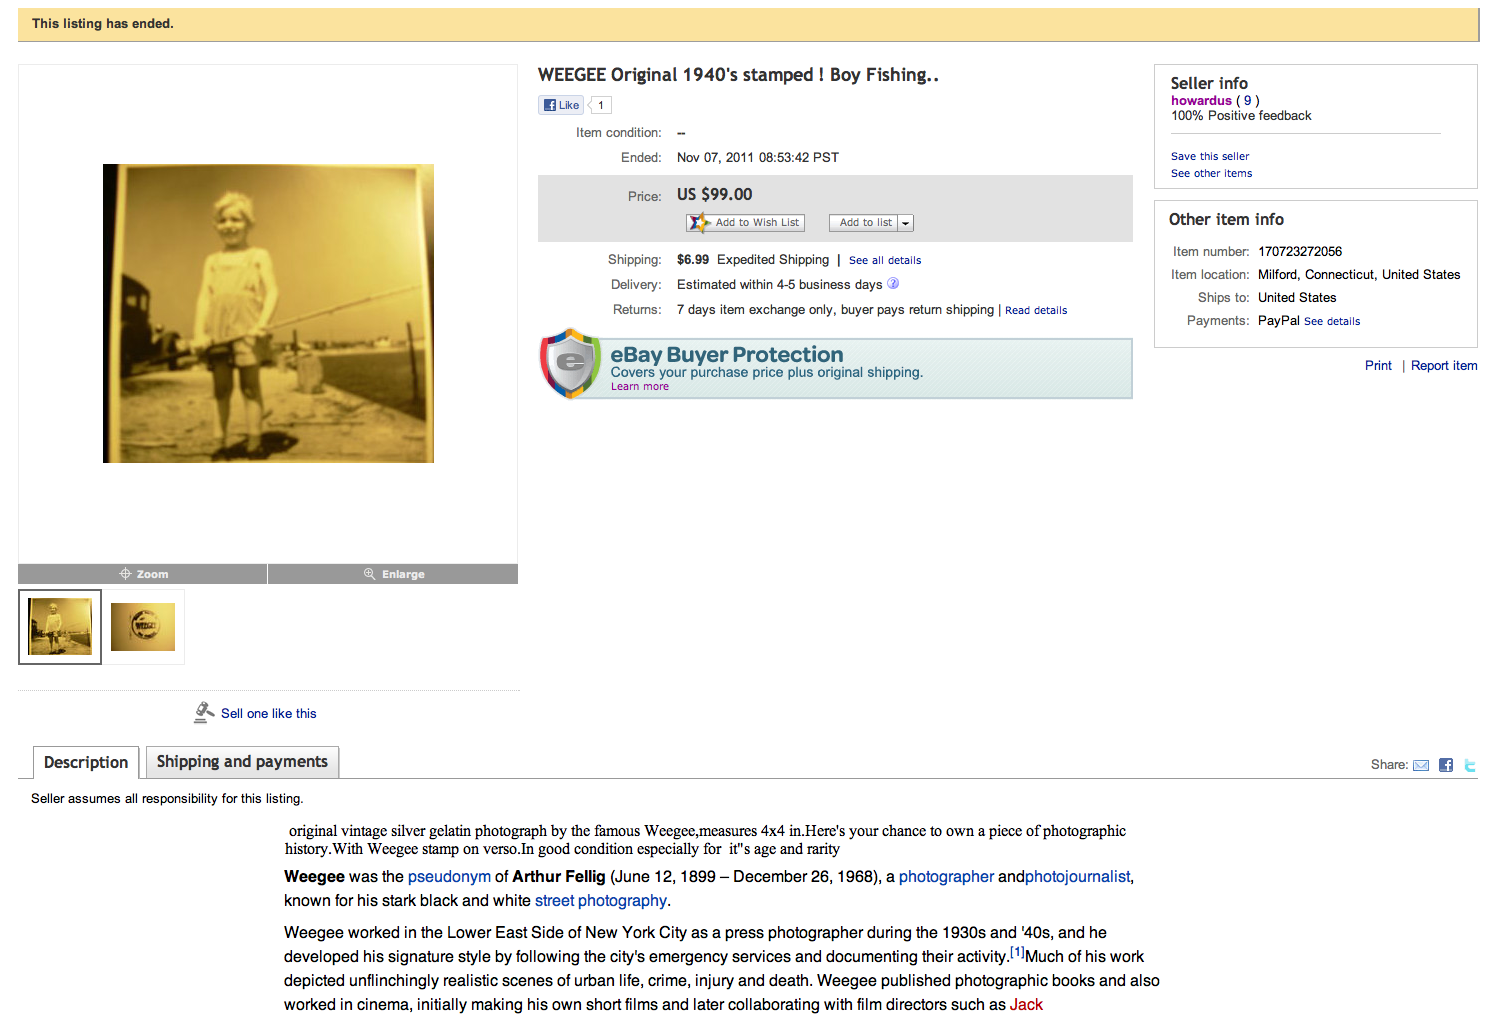Select the boy fishing thumbnail
Image resolution: width=1512 pixels, height=1016 pixels.
(x=60, y=627)
